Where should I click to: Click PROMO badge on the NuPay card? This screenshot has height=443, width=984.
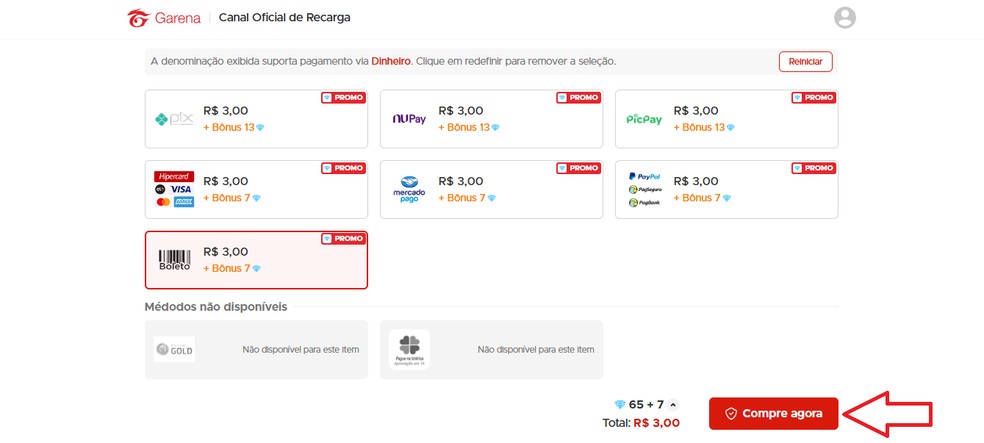pos(579,98)
